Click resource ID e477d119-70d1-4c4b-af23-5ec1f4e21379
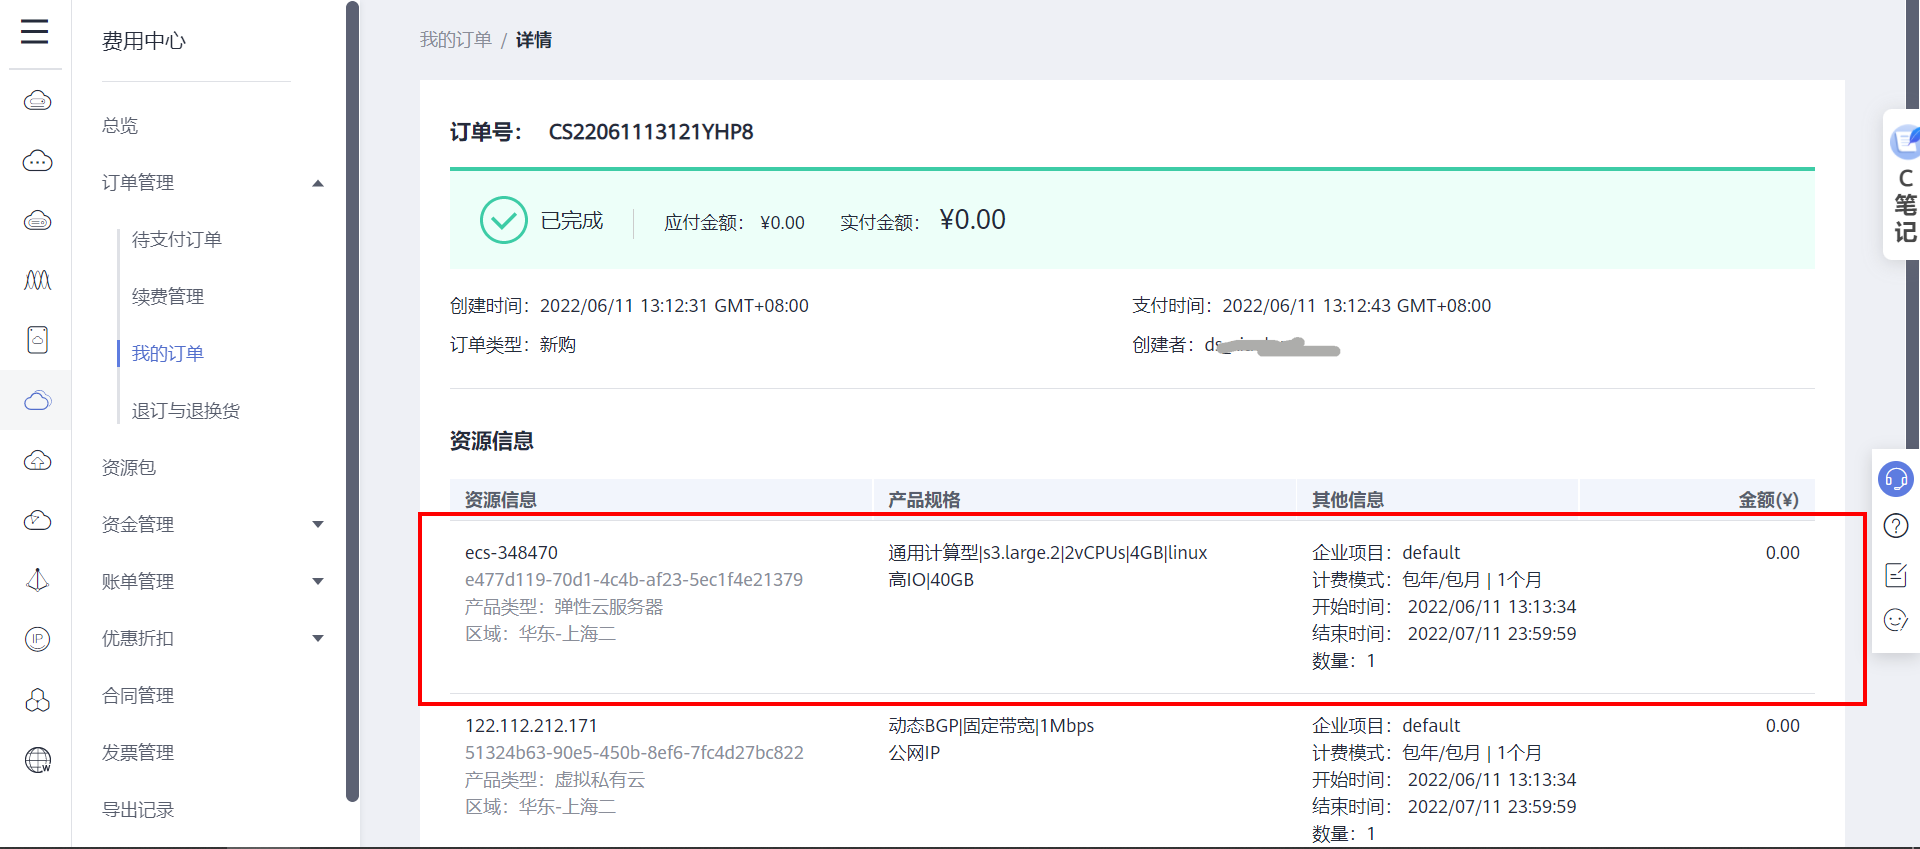The width and height of the screenshot is (1920, 849). (634, 580)
